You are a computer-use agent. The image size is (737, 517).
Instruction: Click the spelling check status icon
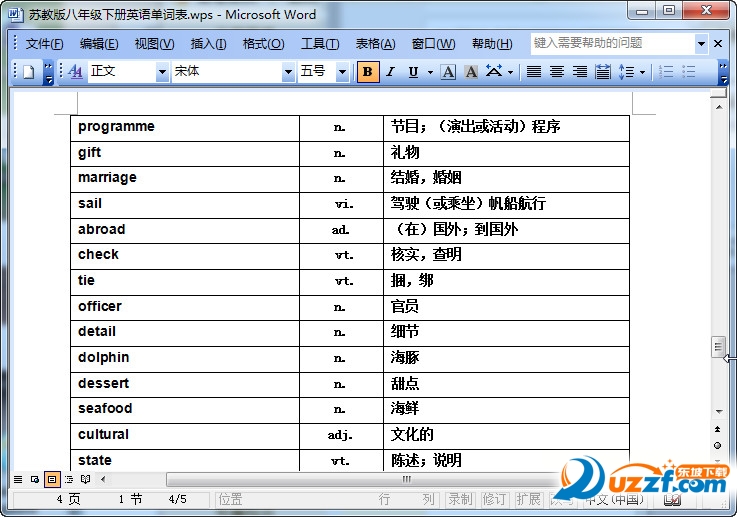(672, 499)
